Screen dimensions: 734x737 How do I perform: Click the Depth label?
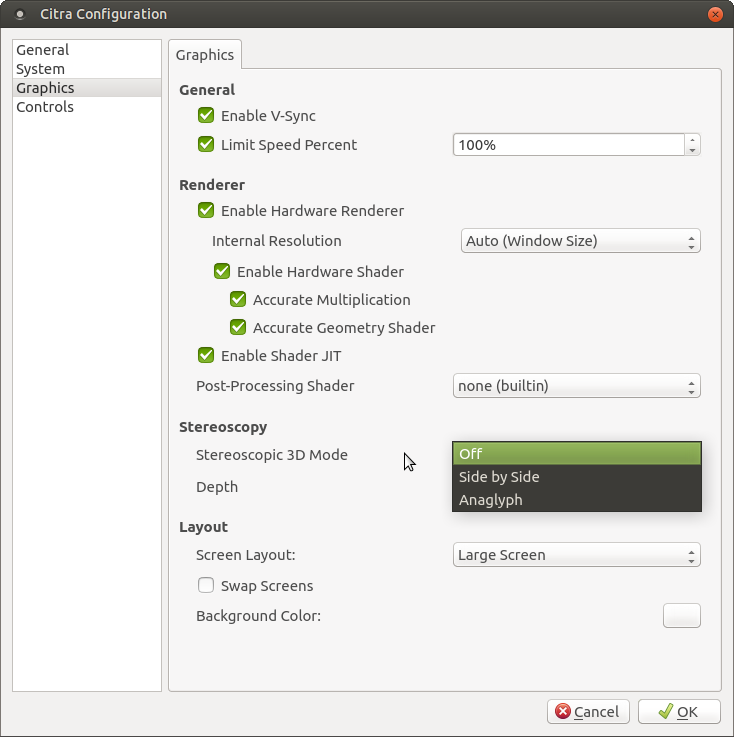point(217,487)
